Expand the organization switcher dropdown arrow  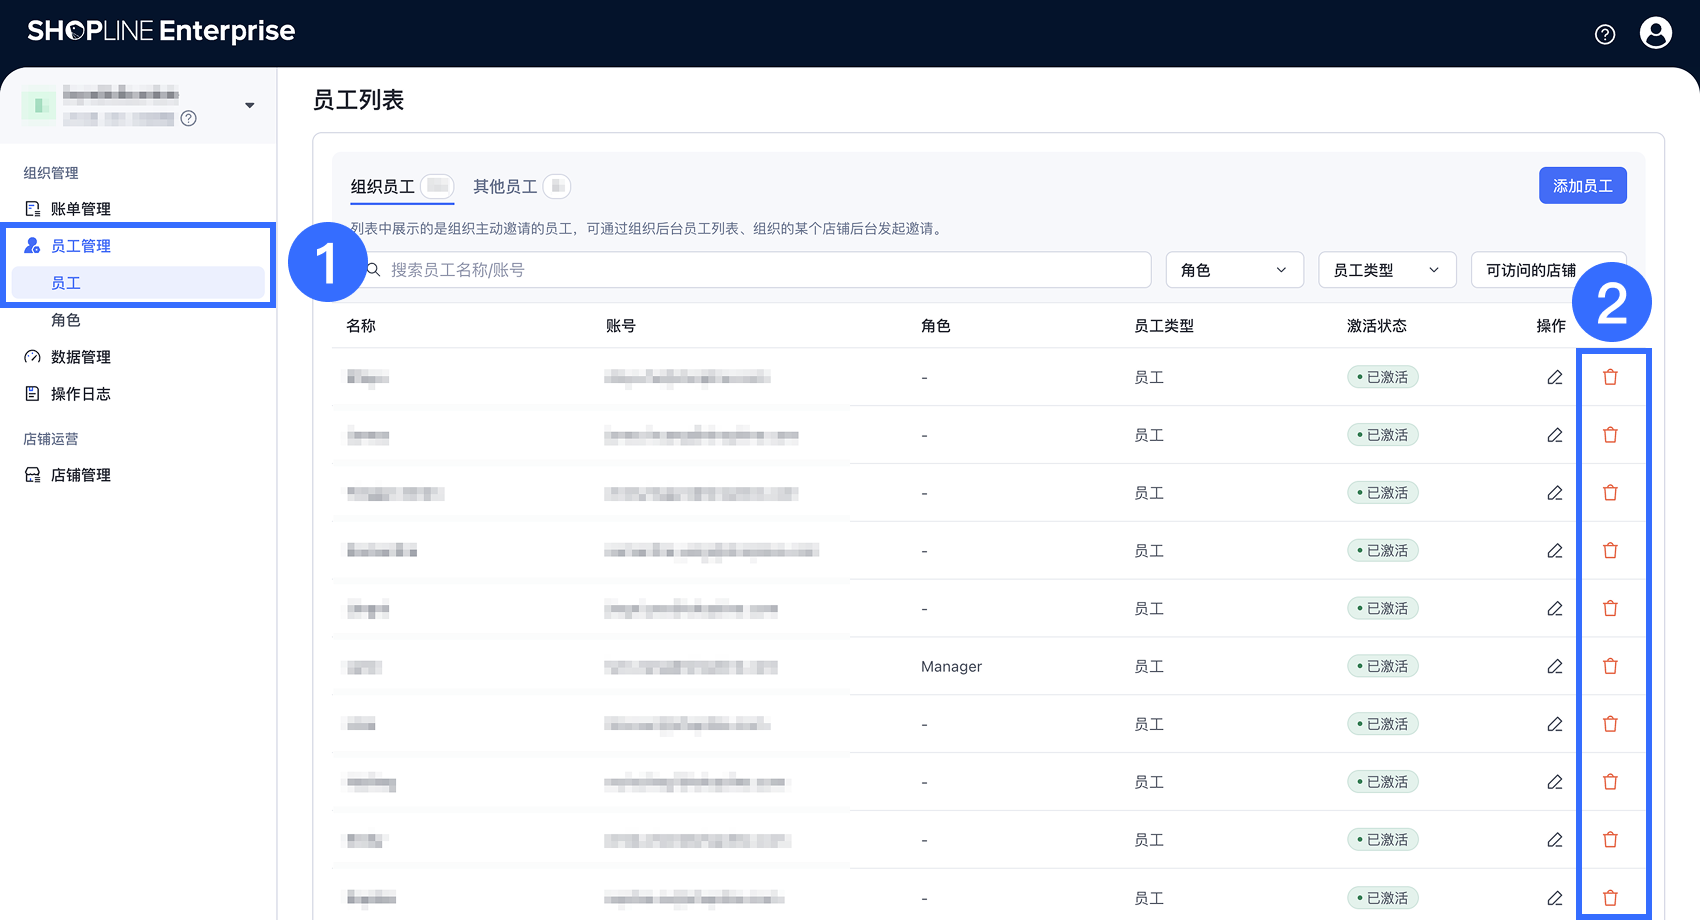point(249,106)
